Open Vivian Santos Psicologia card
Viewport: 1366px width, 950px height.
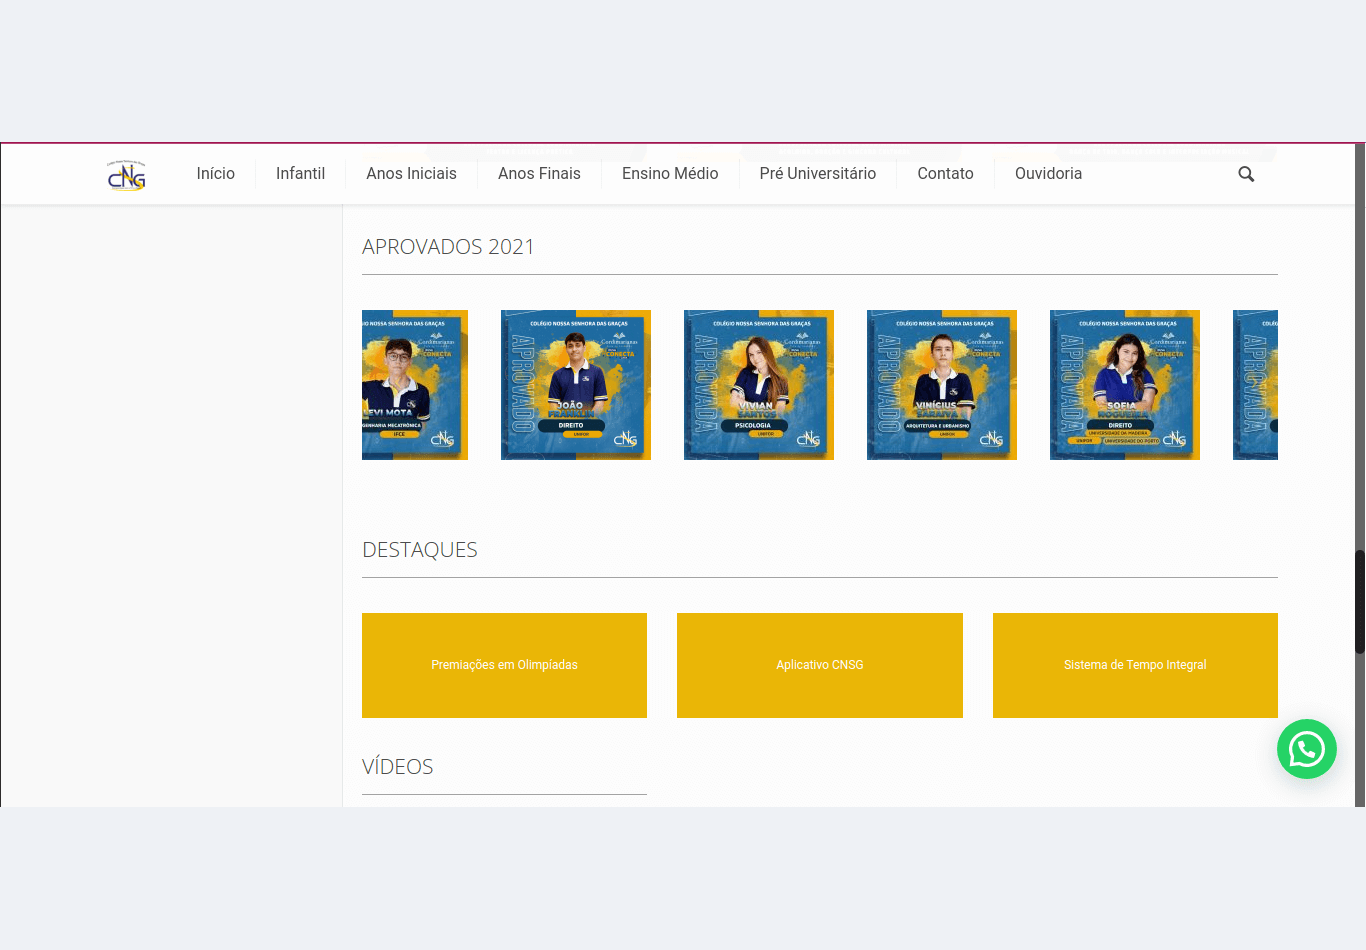[759, 385]
